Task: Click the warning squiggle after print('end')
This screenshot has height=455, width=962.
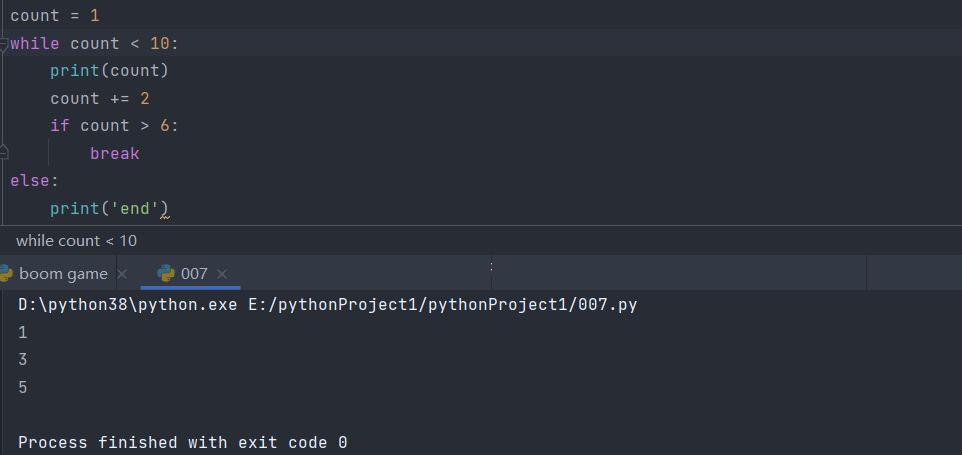Action: point(165,212)
